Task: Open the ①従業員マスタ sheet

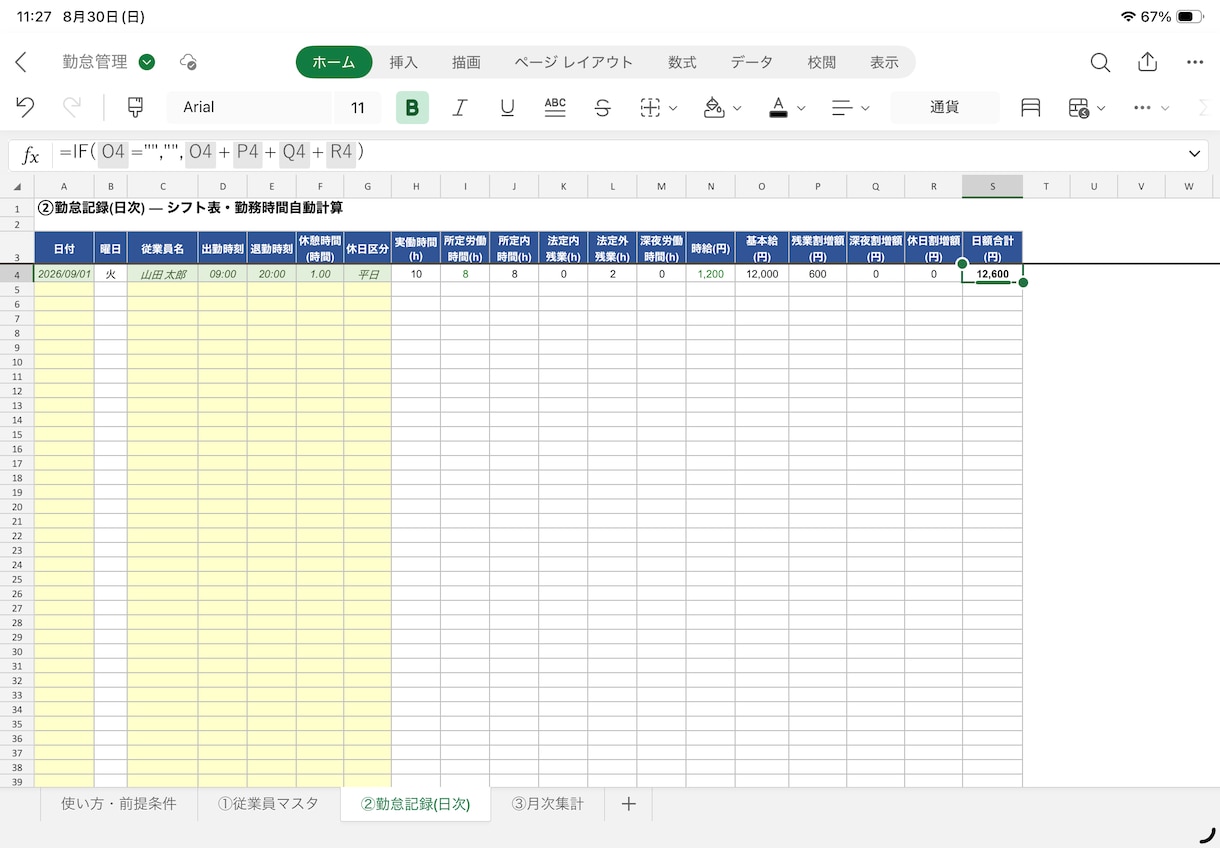Action: tap(268, 803)
